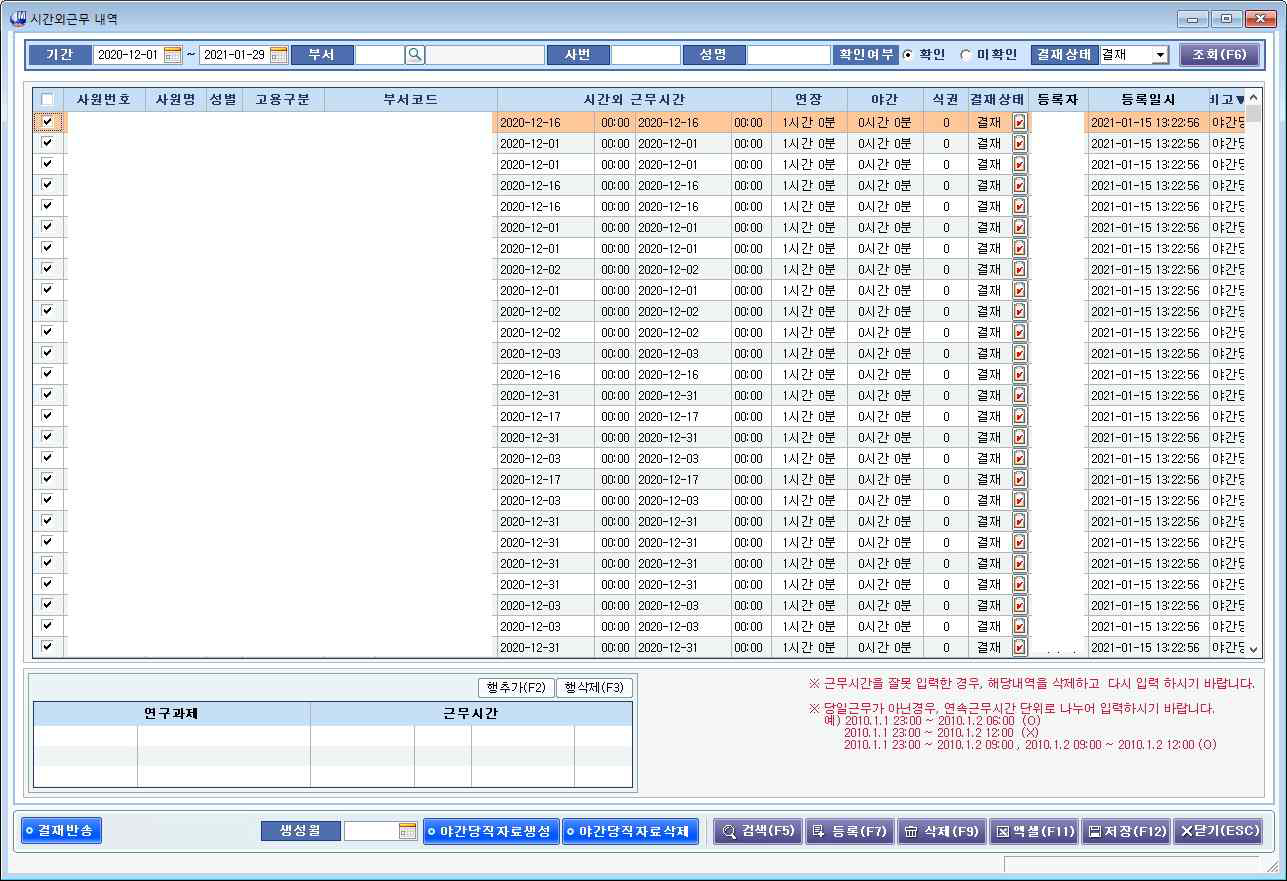Image resolution: width=1287 pixels, height=881 pixels.
Task: Click the 검색(F5) search button
Action: [758, 831]
